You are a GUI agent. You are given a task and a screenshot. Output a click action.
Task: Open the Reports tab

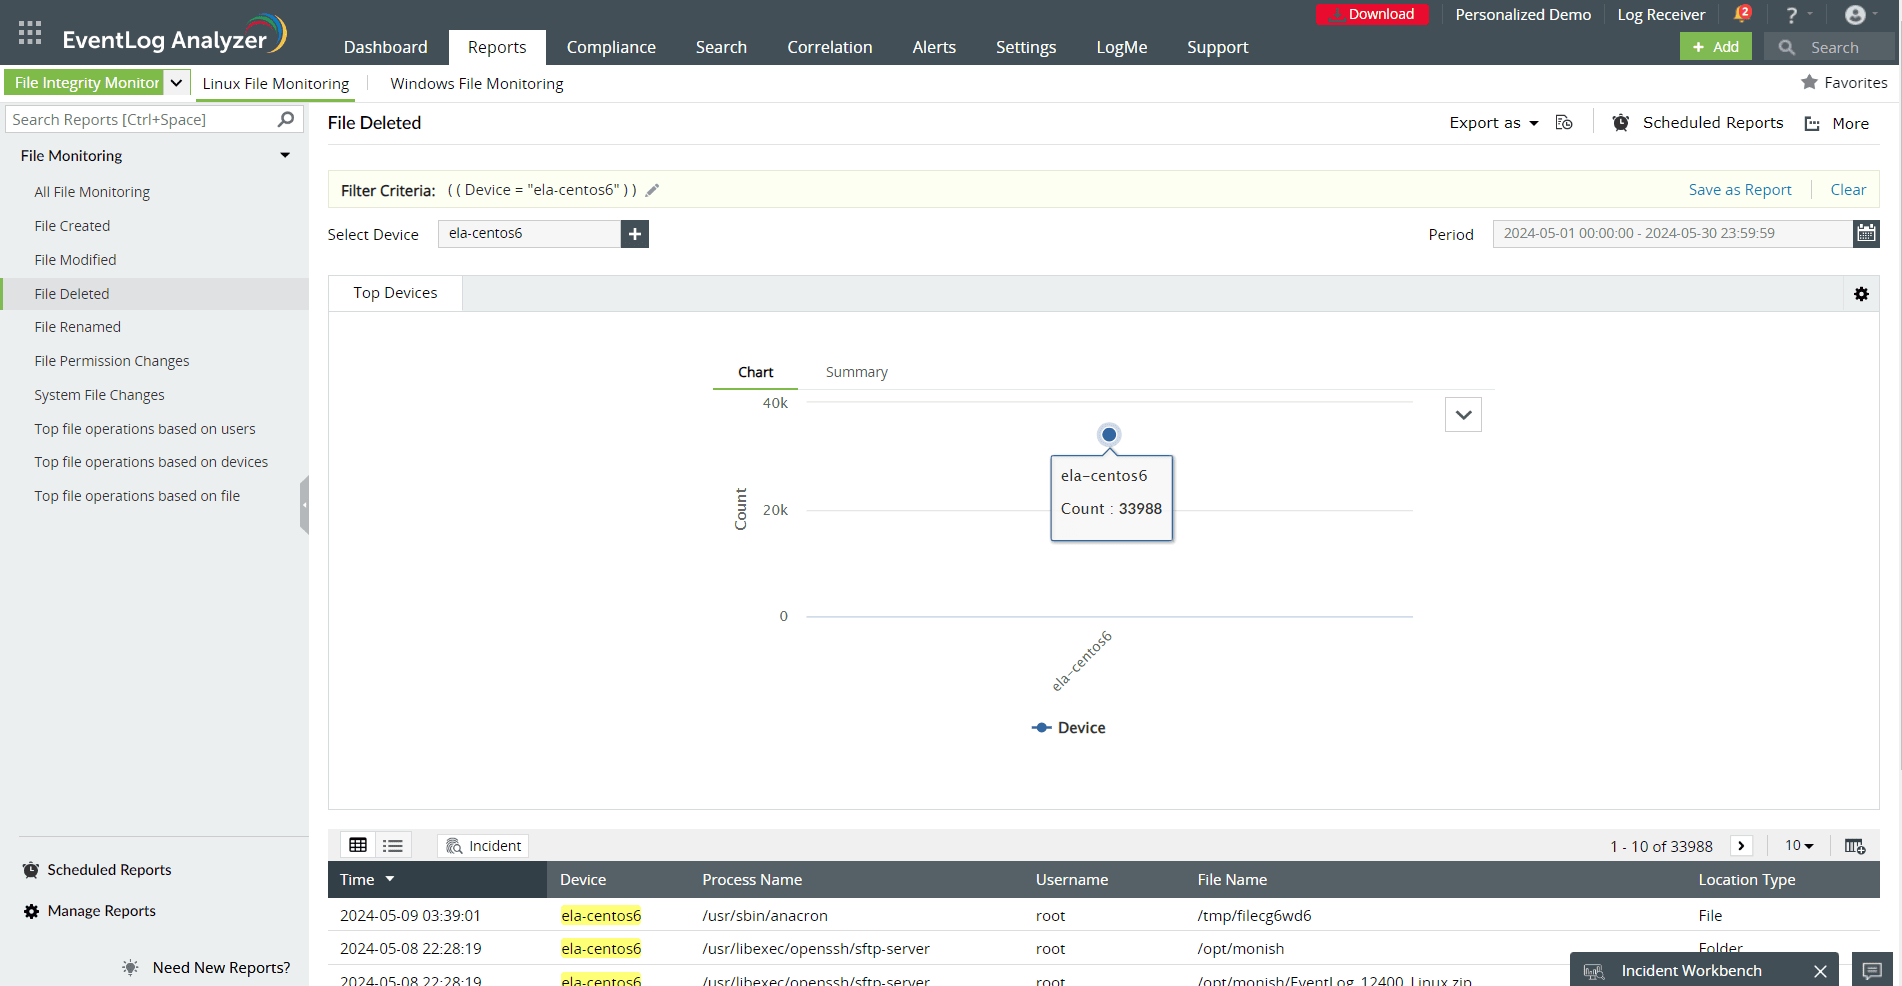click(497, 47)
